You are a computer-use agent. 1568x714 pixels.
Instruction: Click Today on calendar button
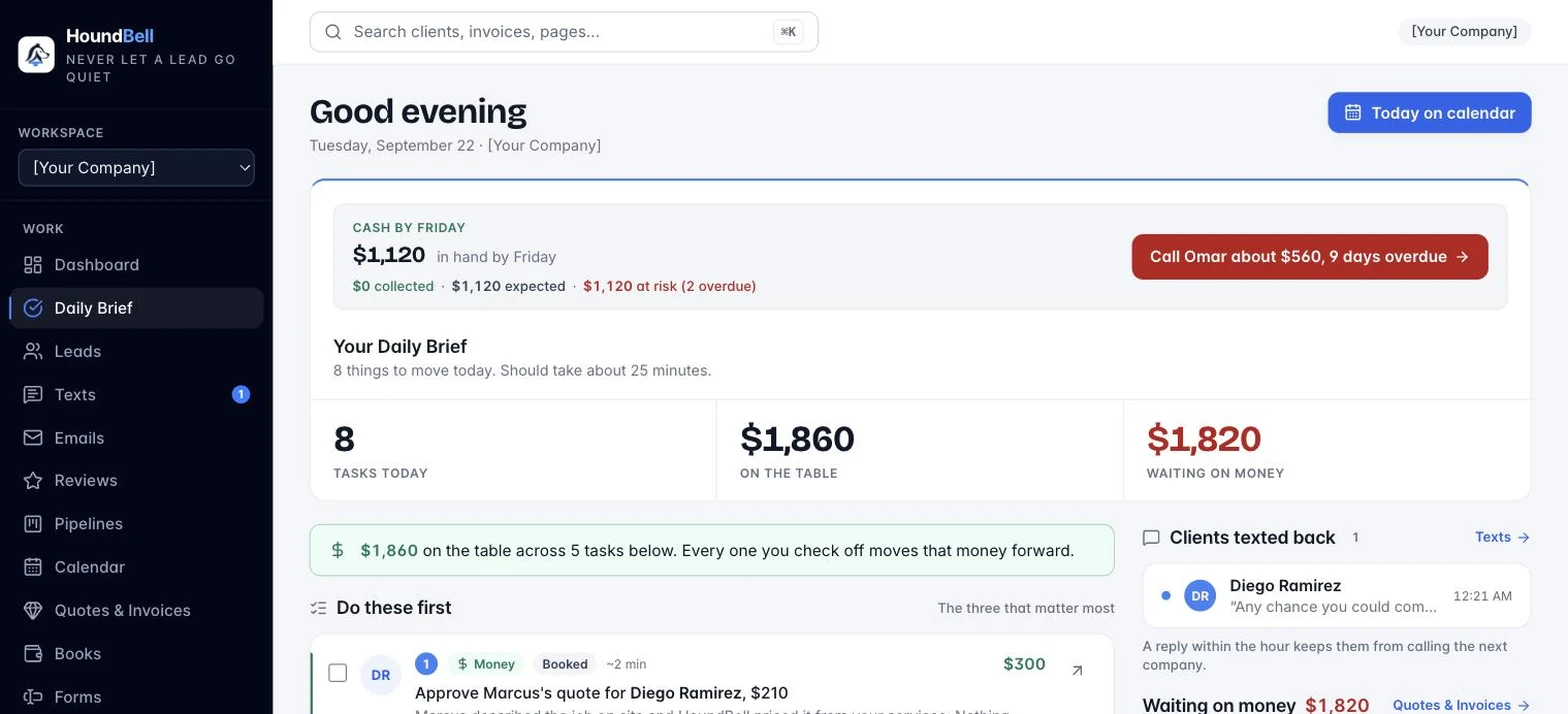click(x=1429, y=113)
